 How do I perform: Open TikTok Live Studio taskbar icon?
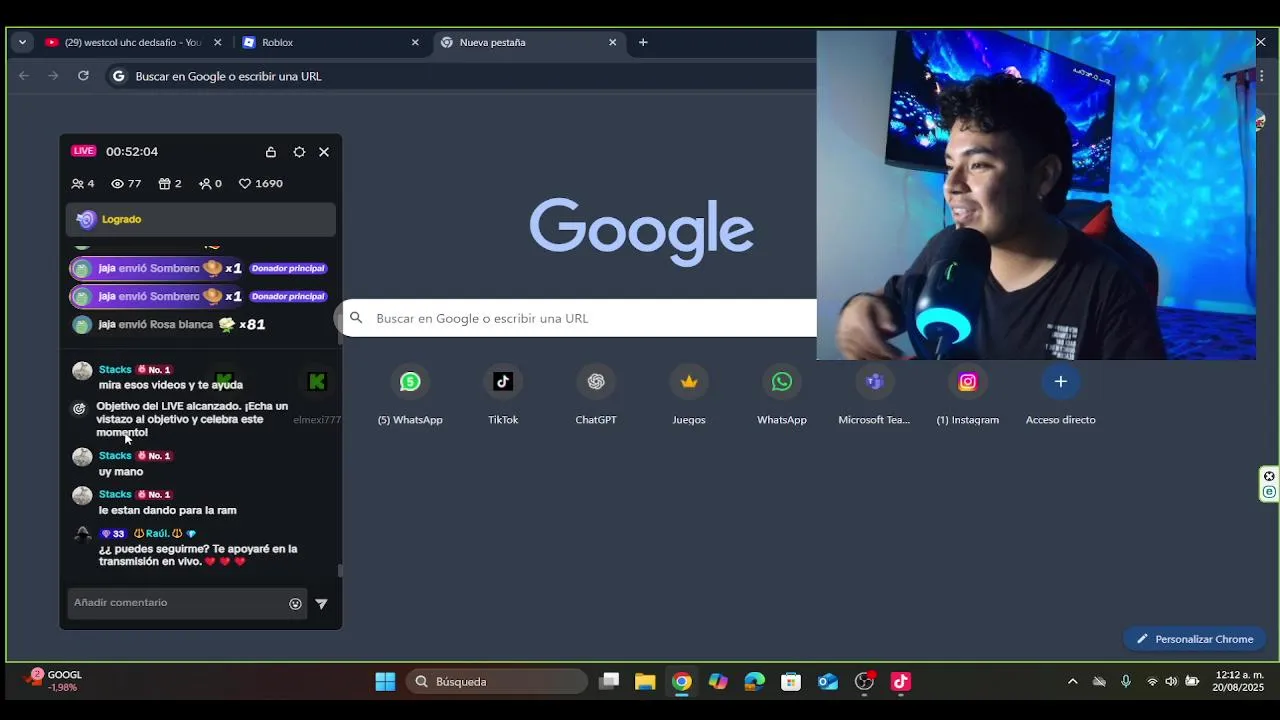901,682
